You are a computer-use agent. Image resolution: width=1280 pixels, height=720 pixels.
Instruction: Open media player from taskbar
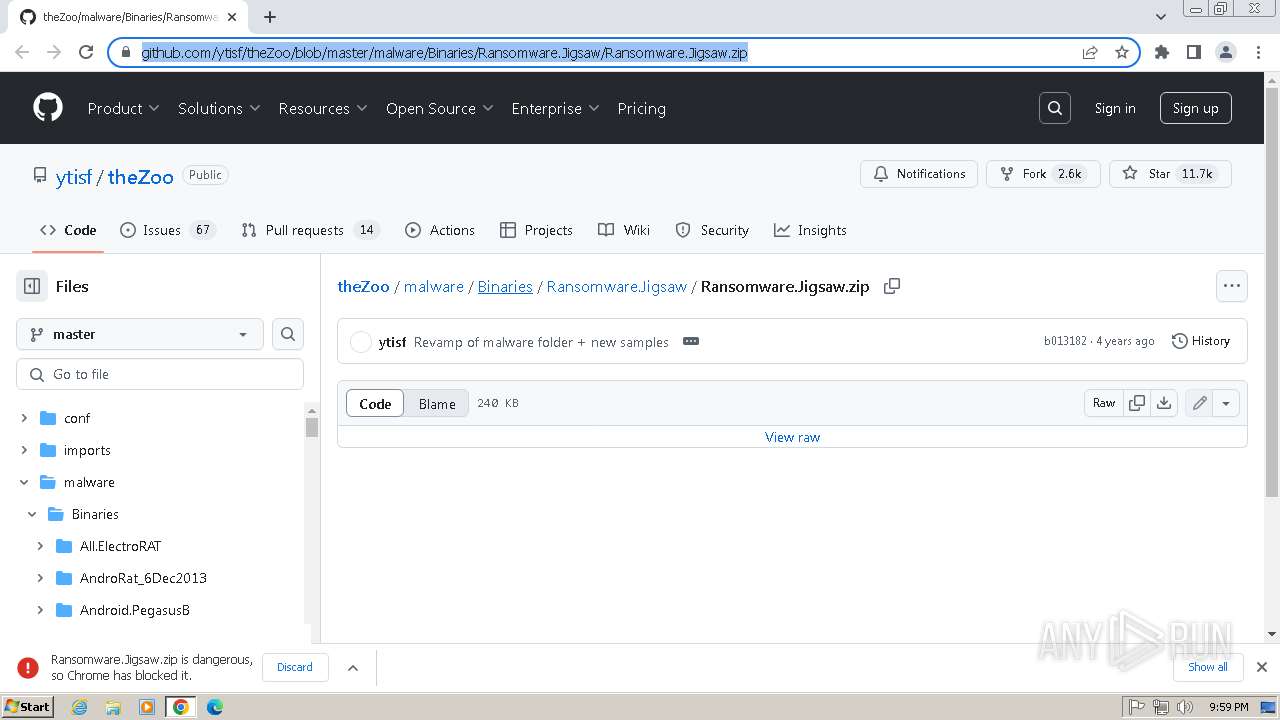(x=147, y=707)
